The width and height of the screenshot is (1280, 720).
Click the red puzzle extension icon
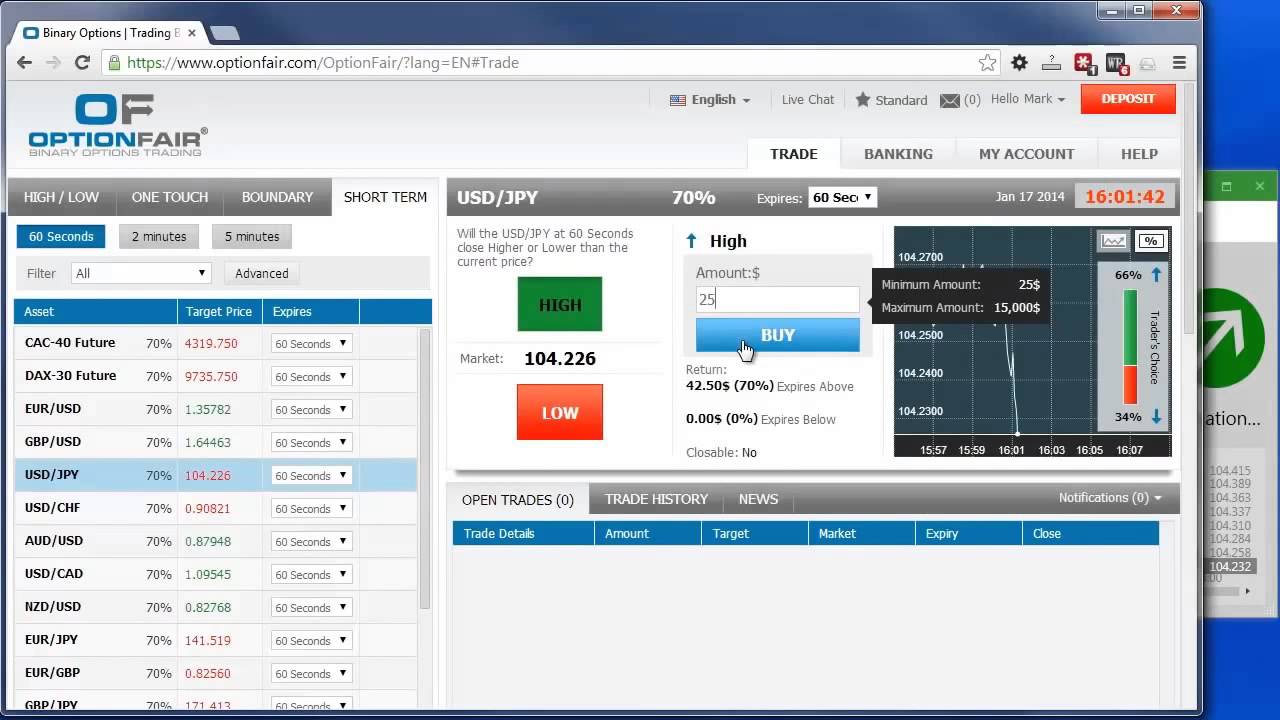coord(1084,63)
